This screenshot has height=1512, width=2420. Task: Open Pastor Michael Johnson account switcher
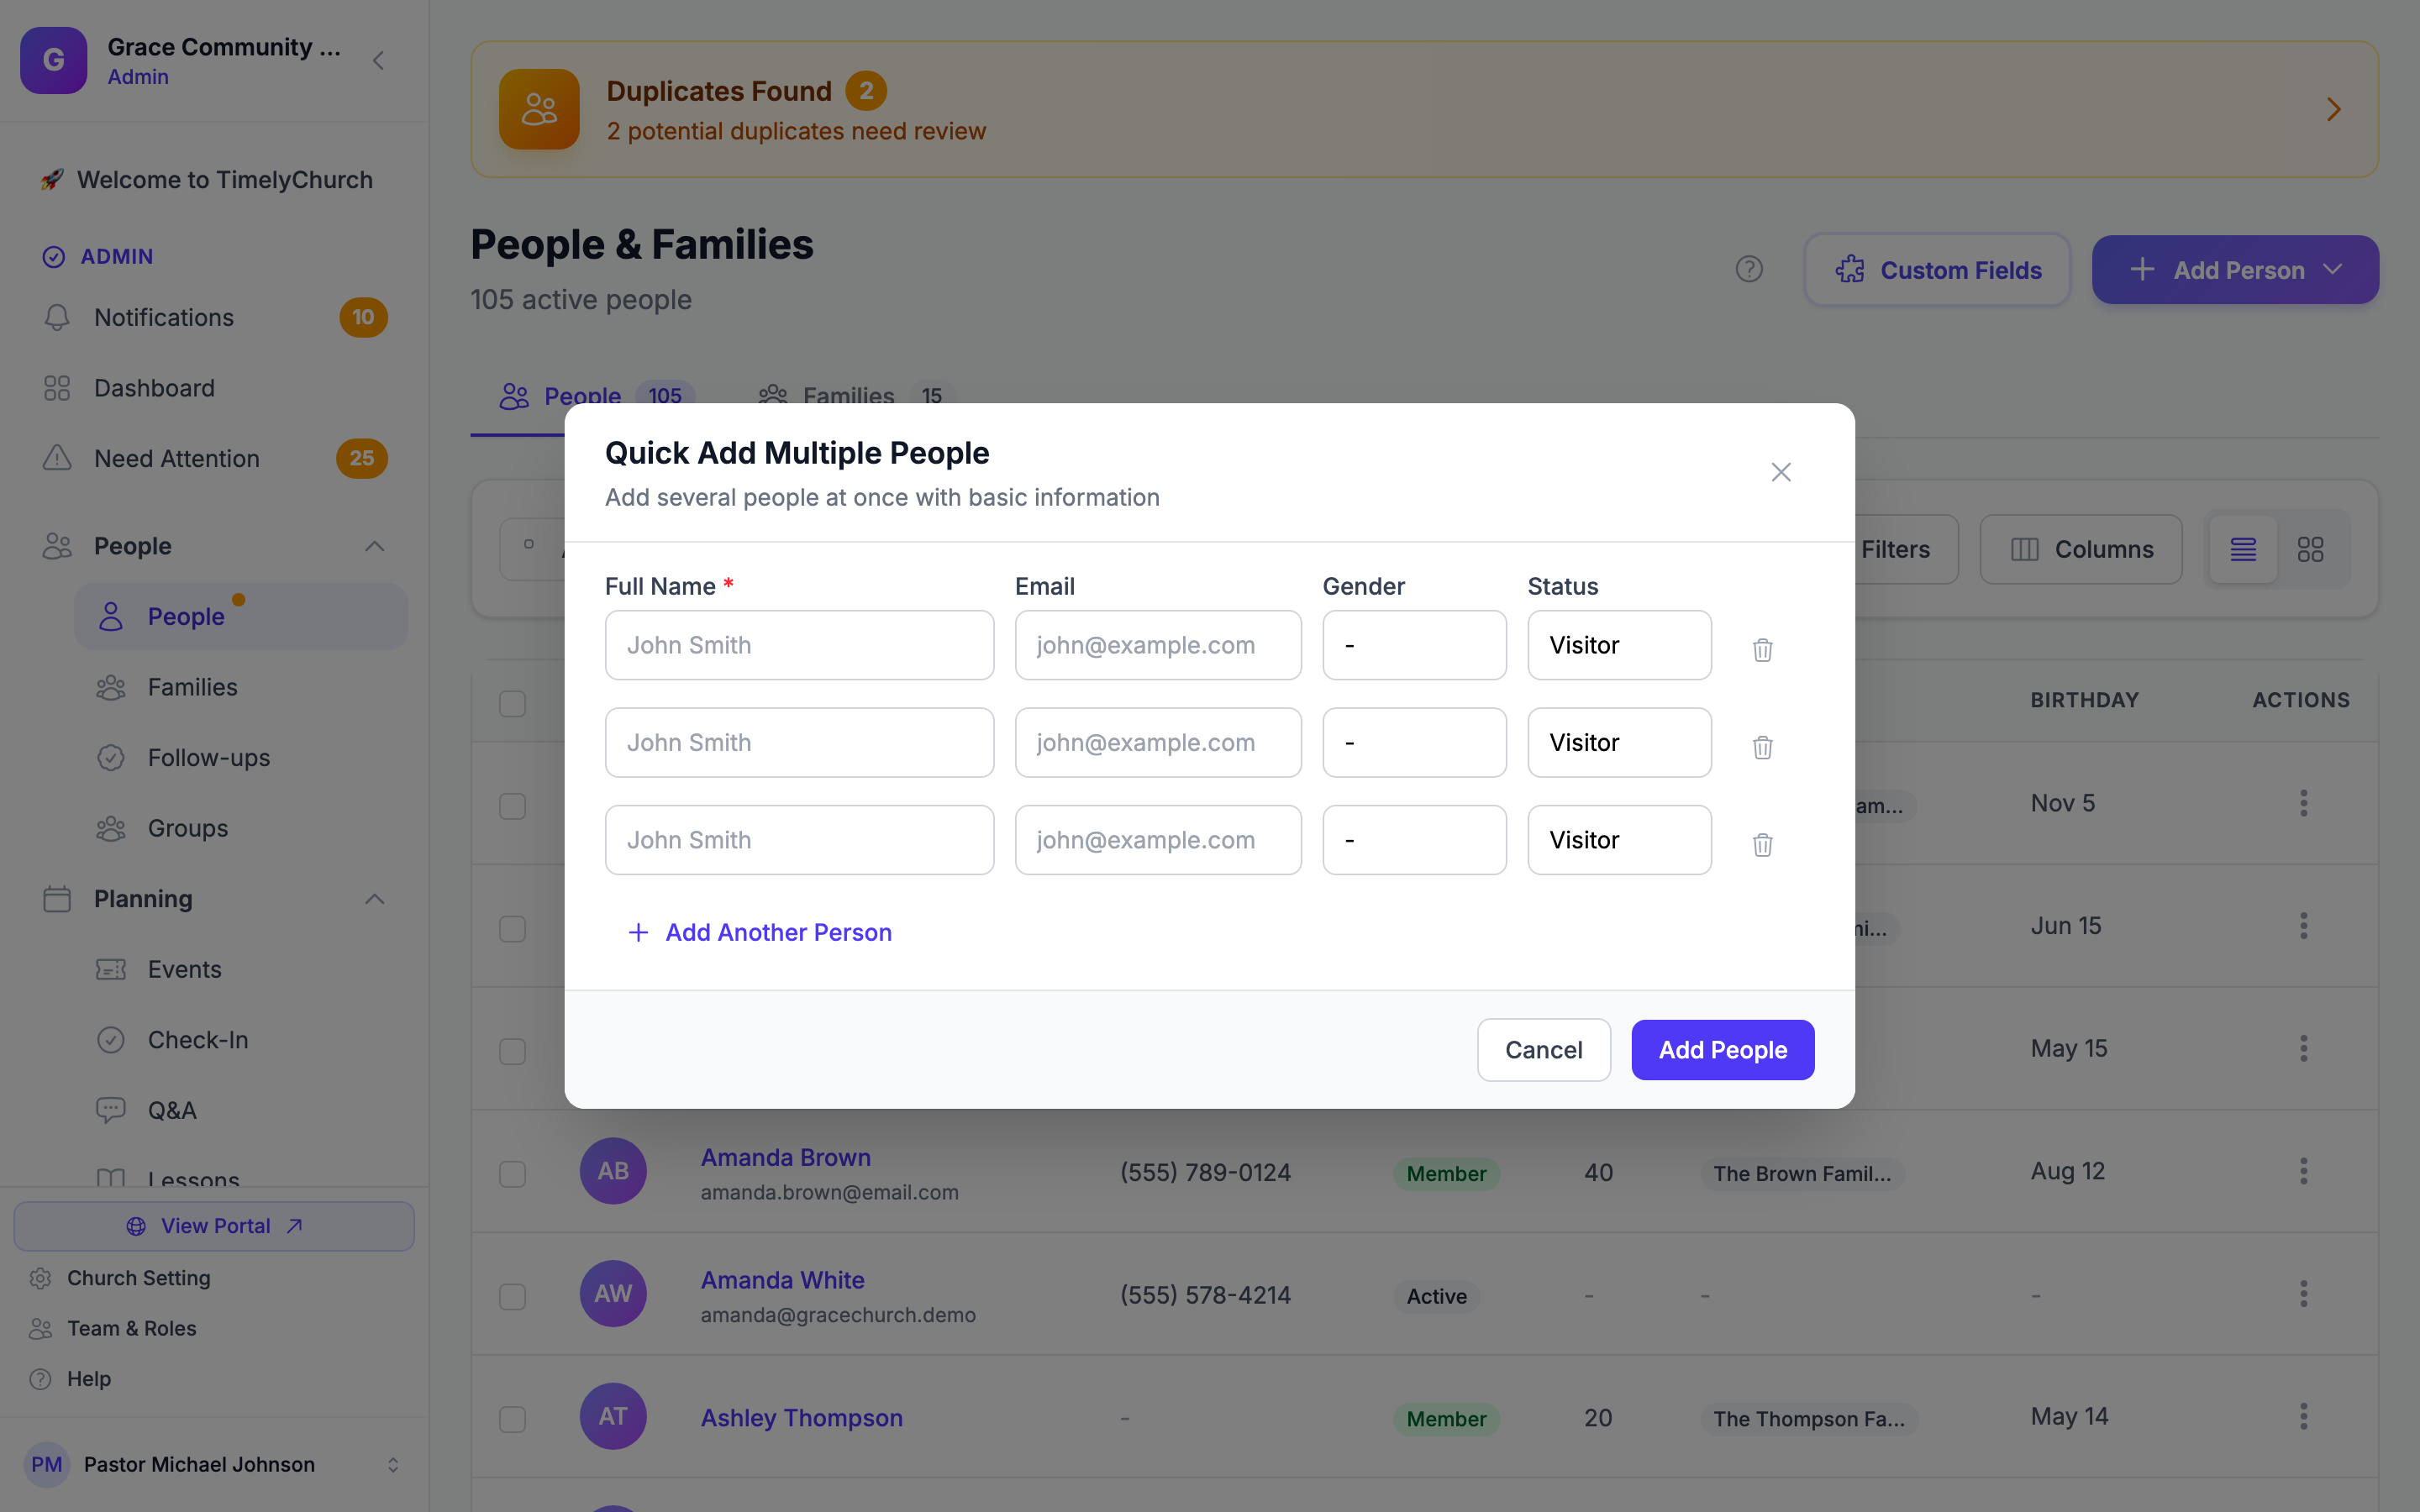214,1464
